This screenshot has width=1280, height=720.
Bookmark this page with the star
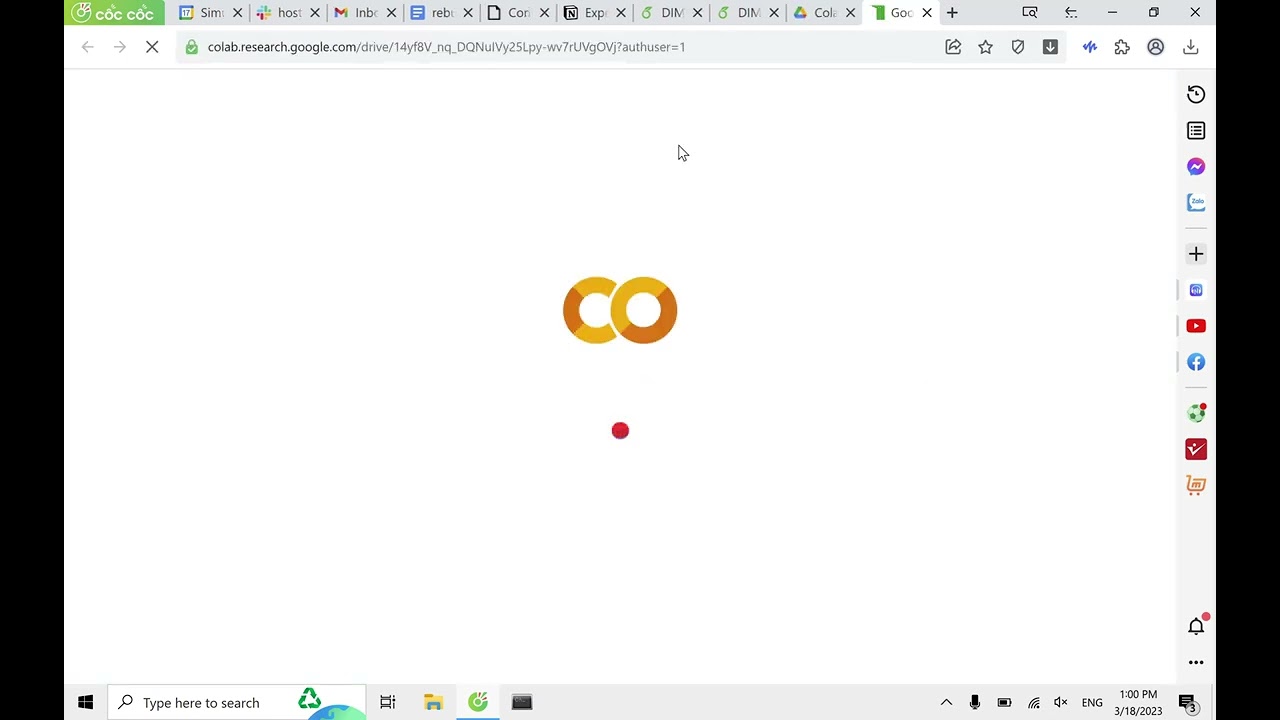[x=986, y=47]
